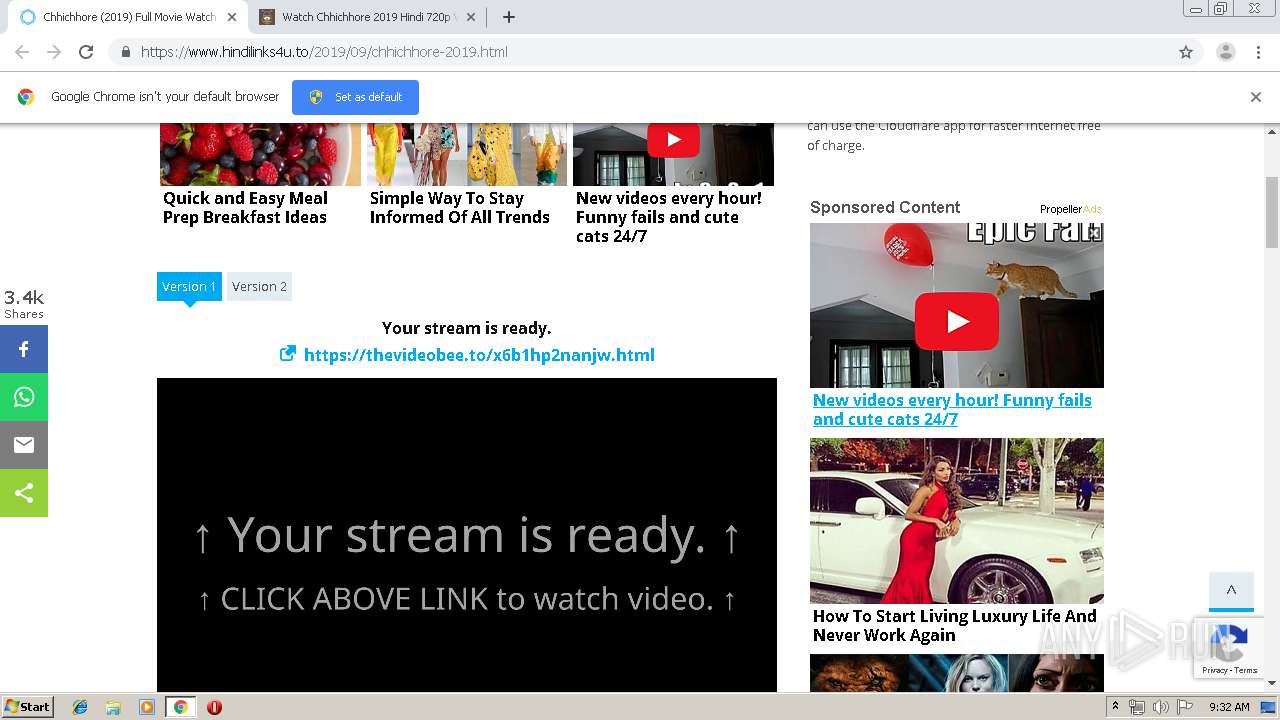1280x720 pixels.
Task: Play the small cat video thumbnail
Action: 673,140
